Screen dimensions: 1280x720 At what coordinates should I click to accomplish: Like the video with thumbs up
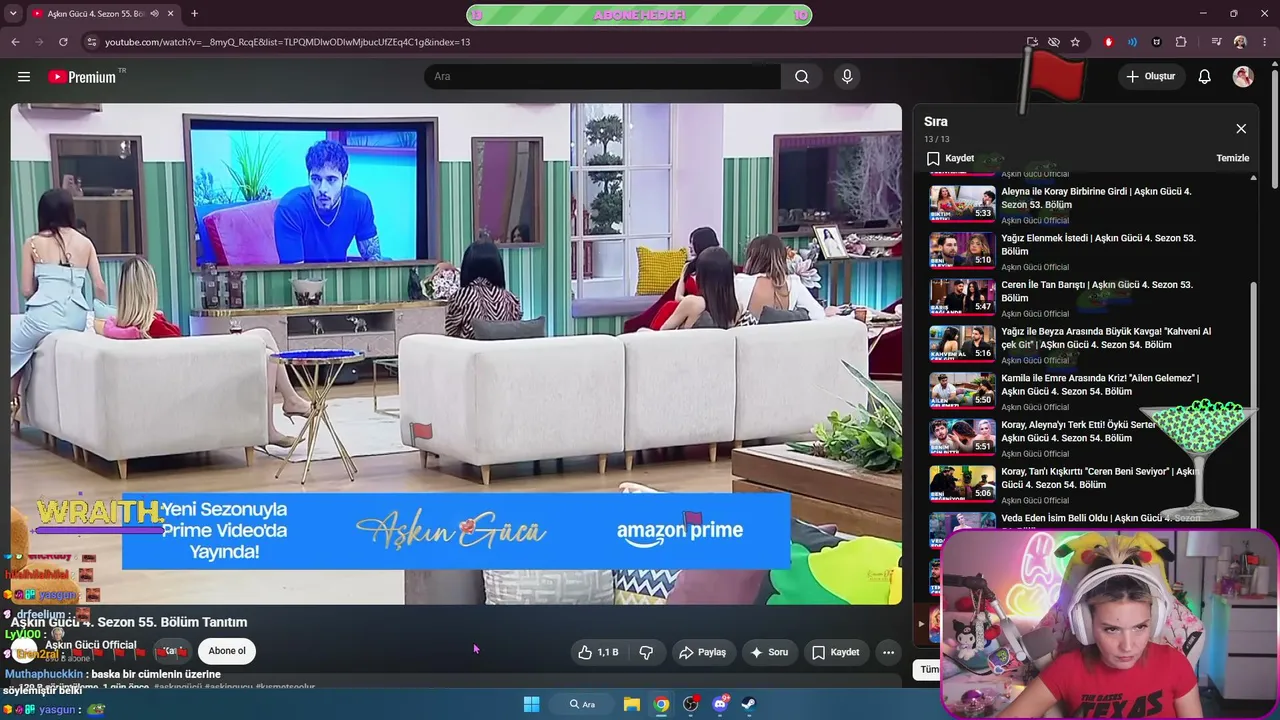click(x=598, y=652)
